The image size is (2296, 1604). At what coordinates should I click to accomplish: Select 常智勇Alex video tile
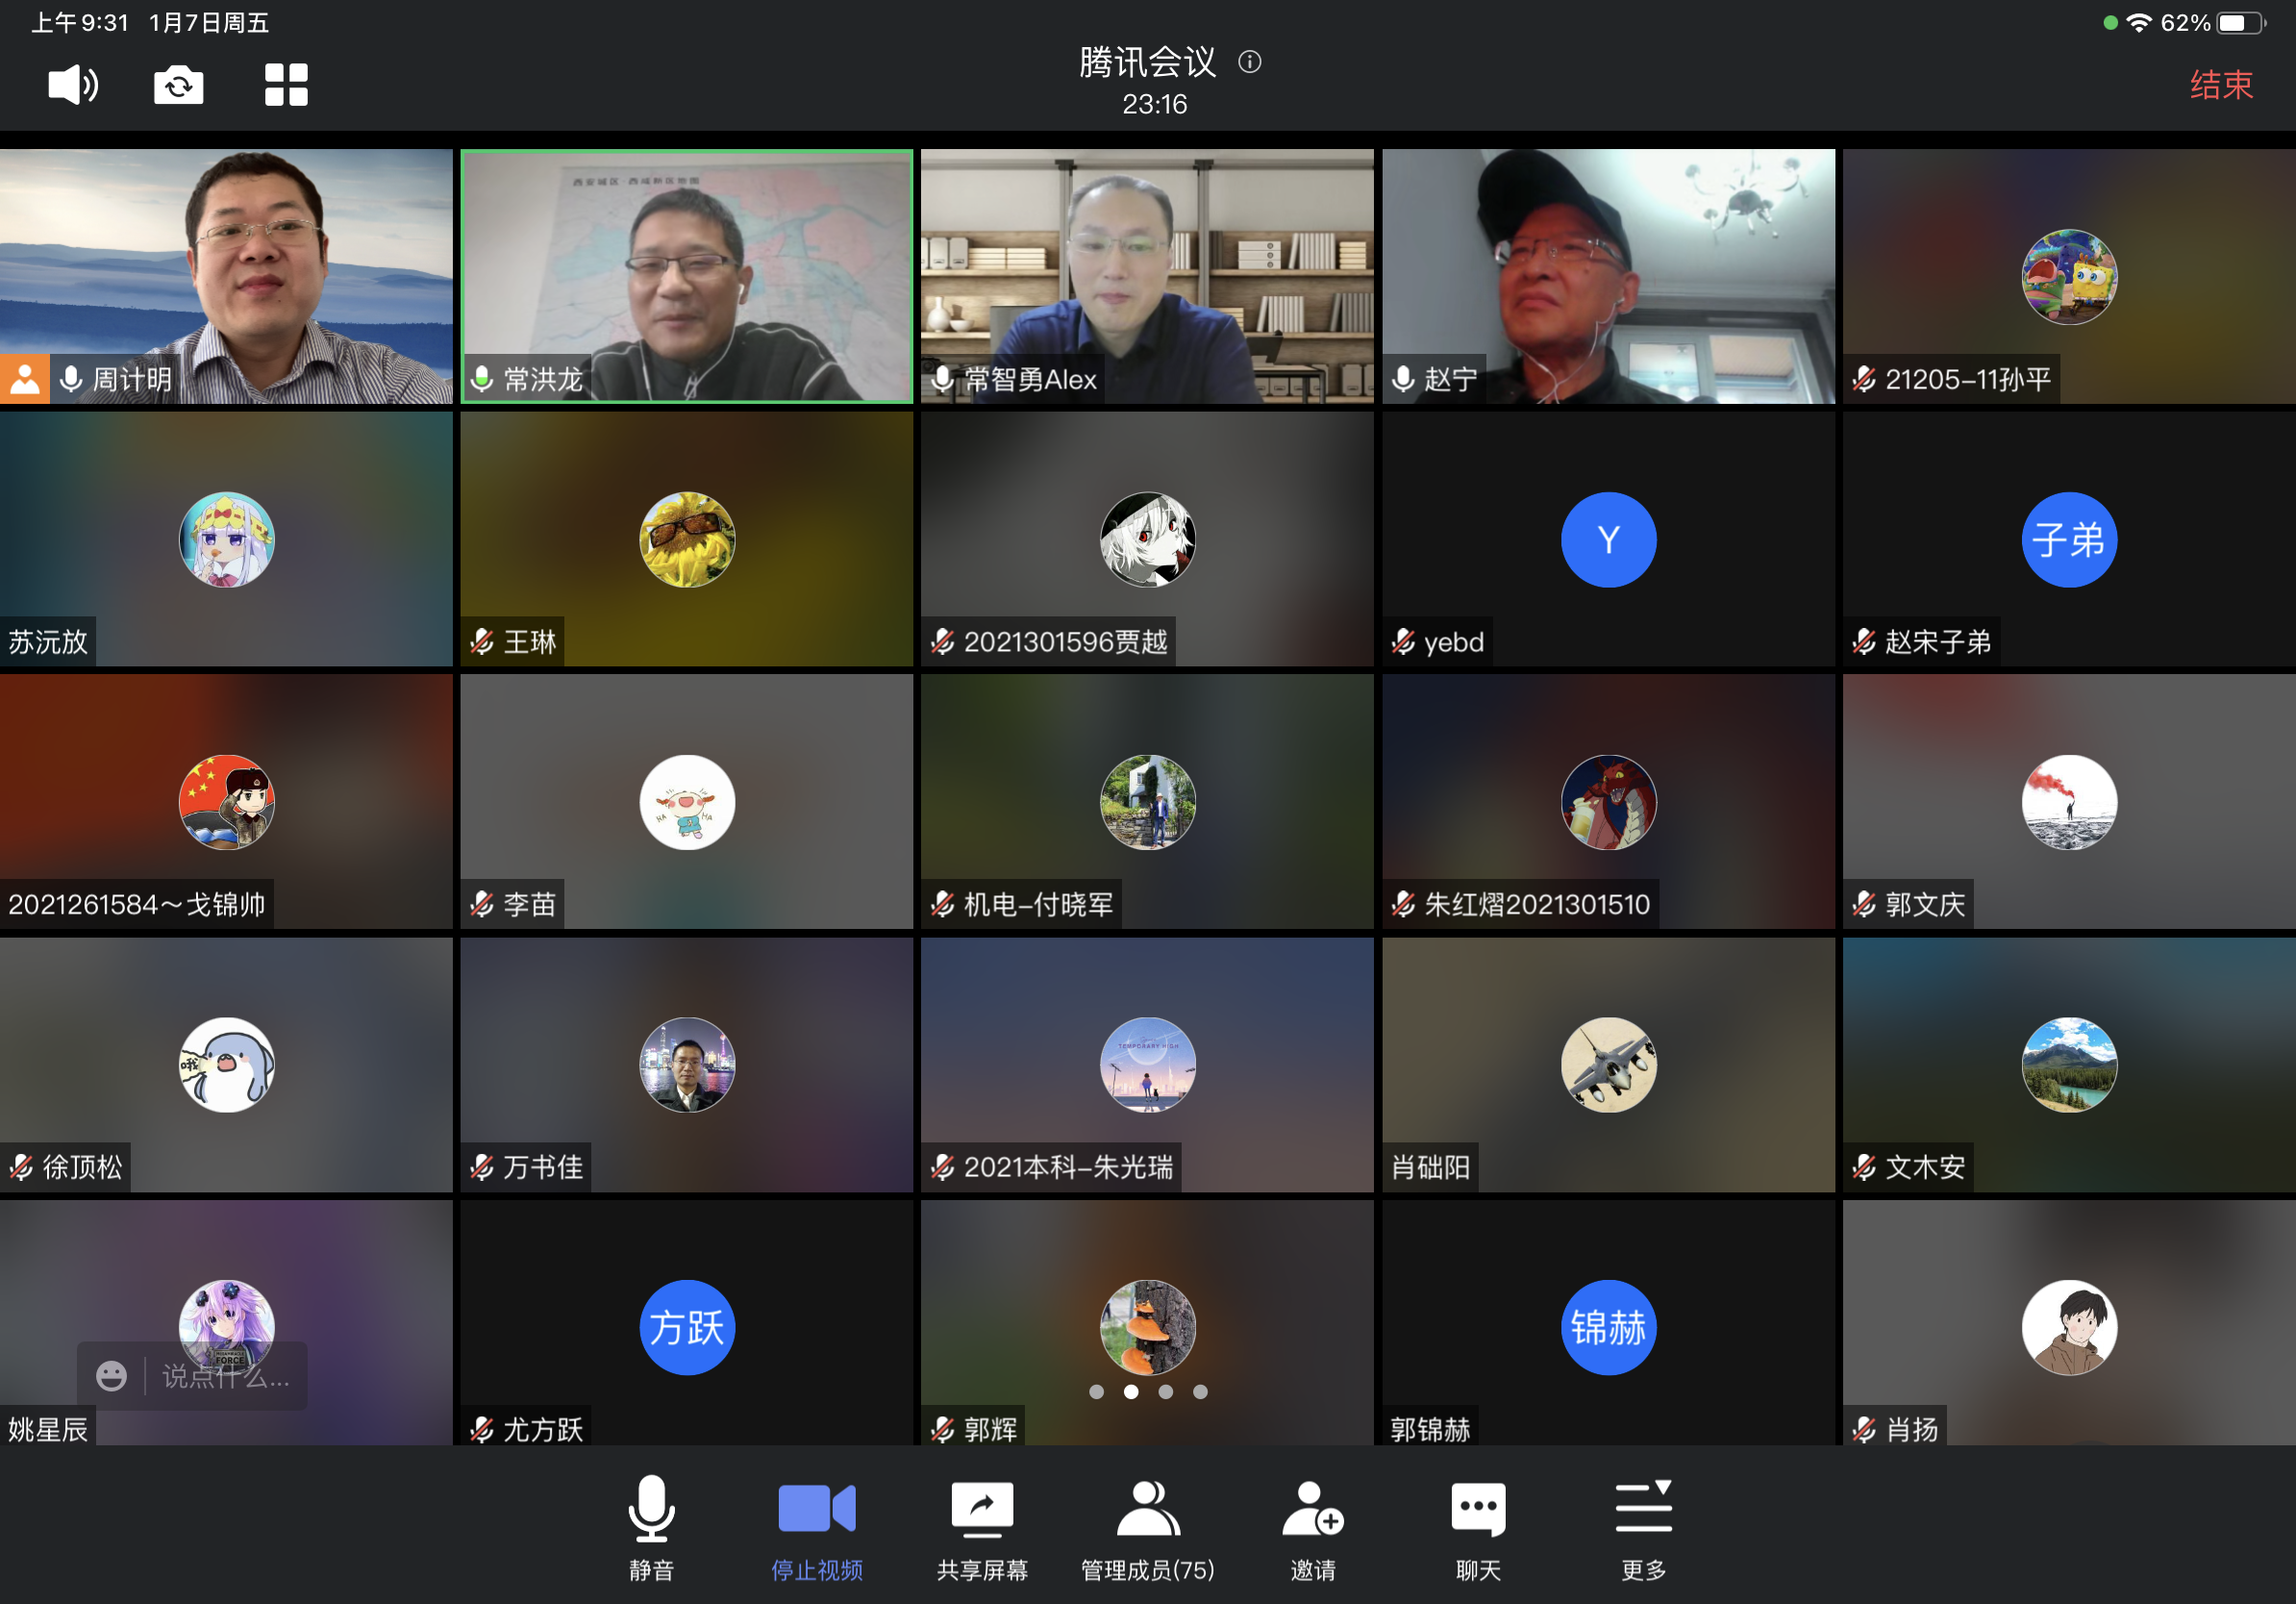1147,276
